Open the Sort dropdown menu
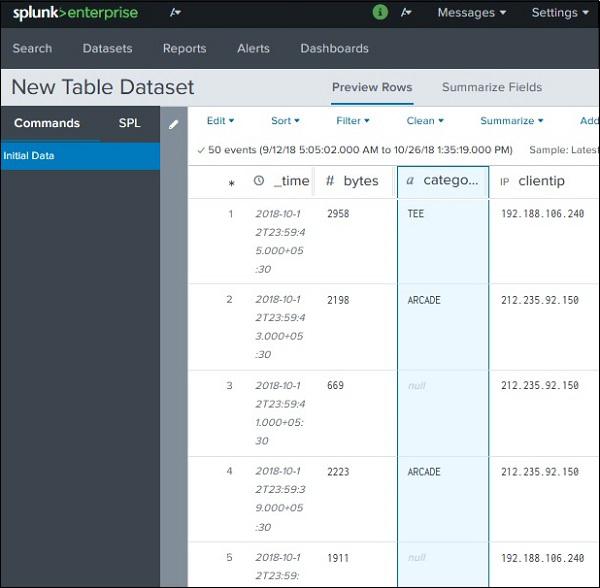 point(285,121)
